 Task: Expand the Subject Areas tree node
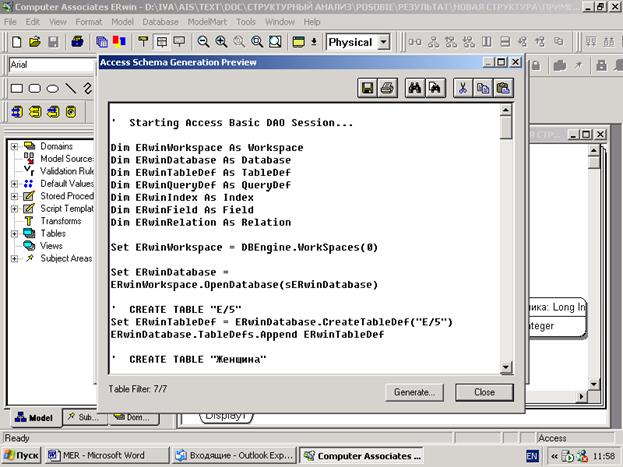[x=14, y=258]
